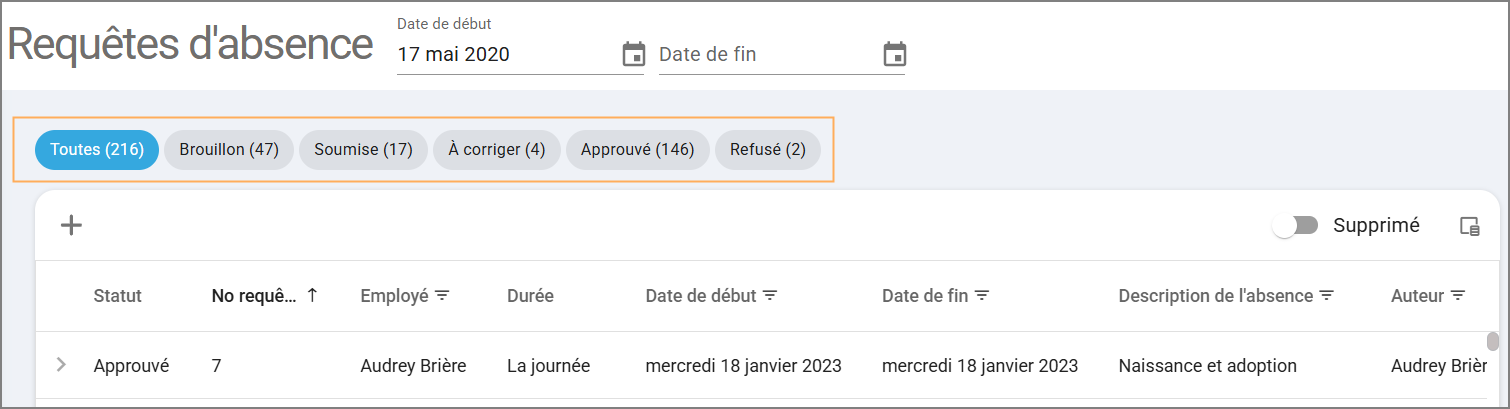Viewport: 1510px width, 409px height.
Task: Filter the Employé column
Action: (x=442, y=296)
